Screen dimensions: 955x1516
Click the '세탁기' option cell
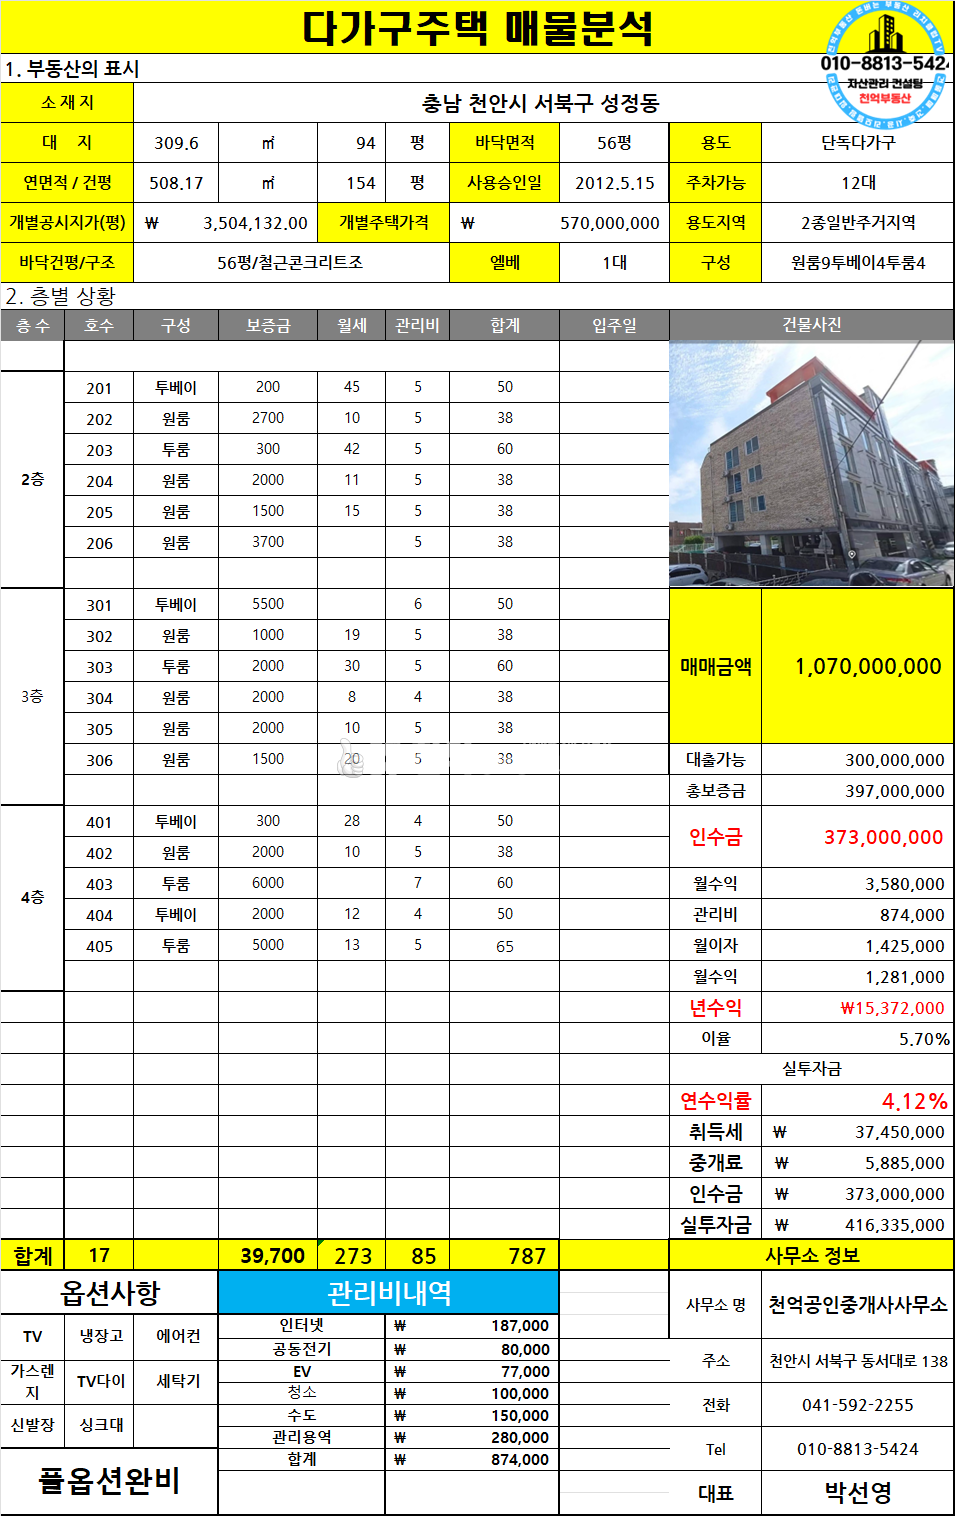click(178, 1381)
